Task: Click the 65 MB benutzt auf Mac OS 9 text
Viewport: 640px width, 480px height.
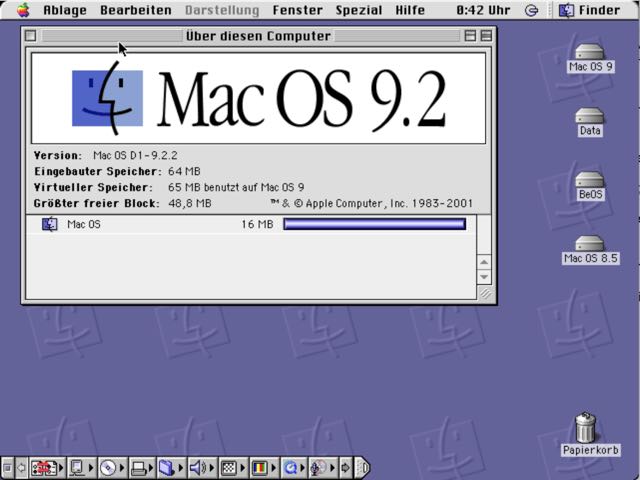Action: [x=236, y=187]
